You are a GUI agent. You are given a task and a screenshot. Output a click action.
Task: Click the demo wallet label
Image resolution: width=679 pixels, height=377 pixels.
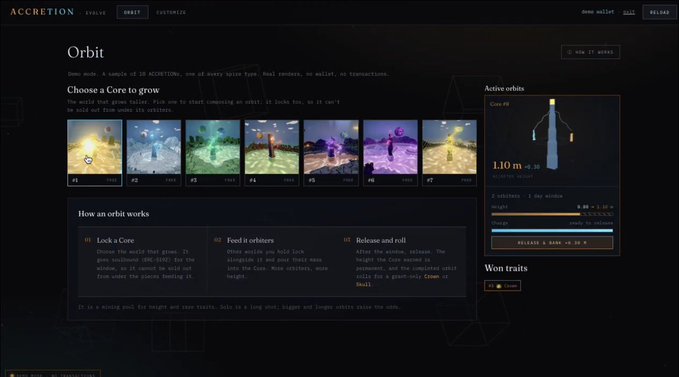point(598,12)
